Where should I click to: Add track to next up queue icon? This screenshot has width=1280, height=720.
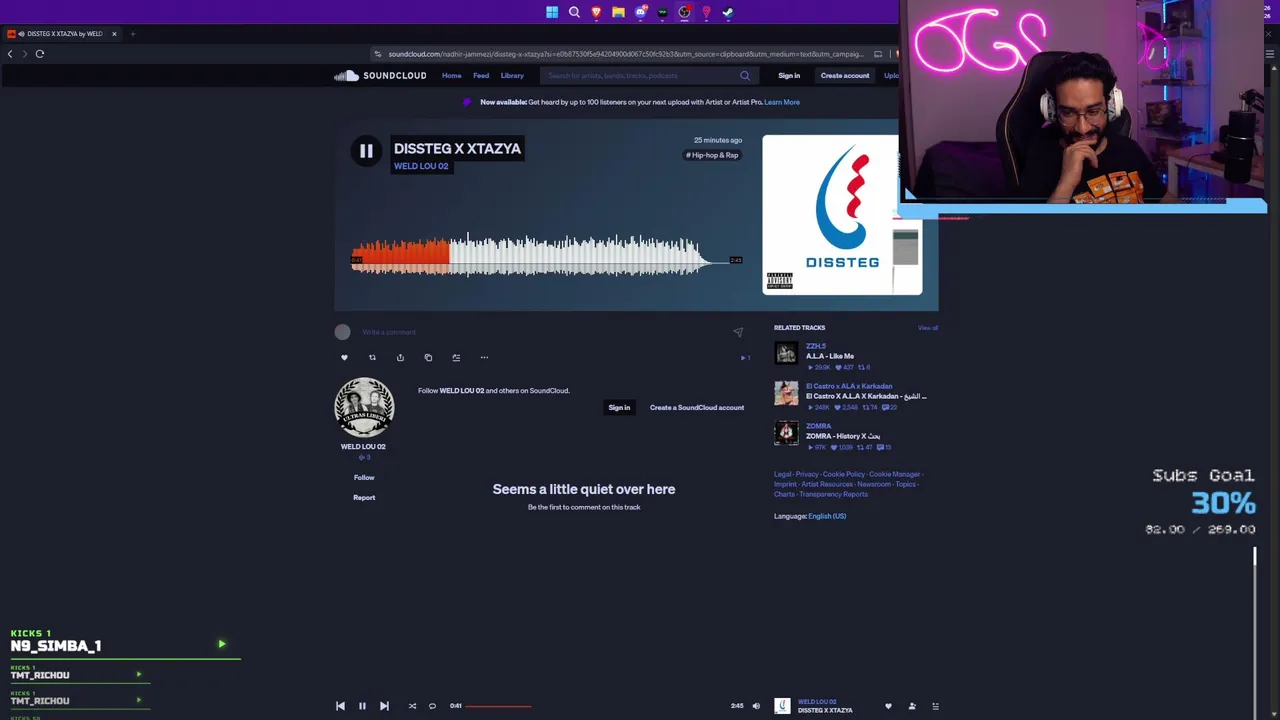click(456, 358)
